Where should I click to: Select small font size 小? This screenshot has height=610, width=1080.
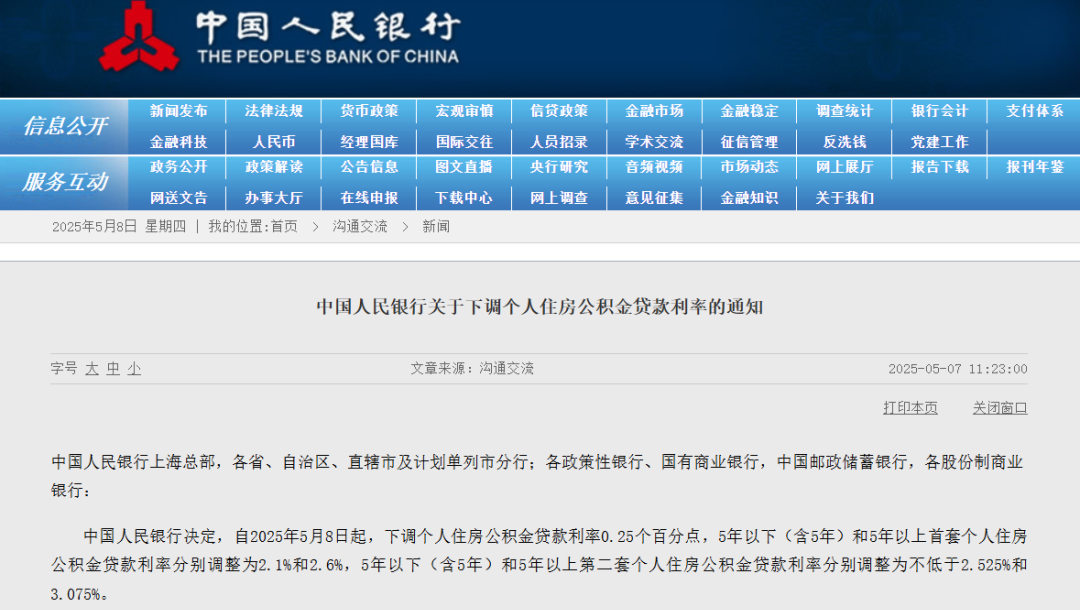(134, 369)
